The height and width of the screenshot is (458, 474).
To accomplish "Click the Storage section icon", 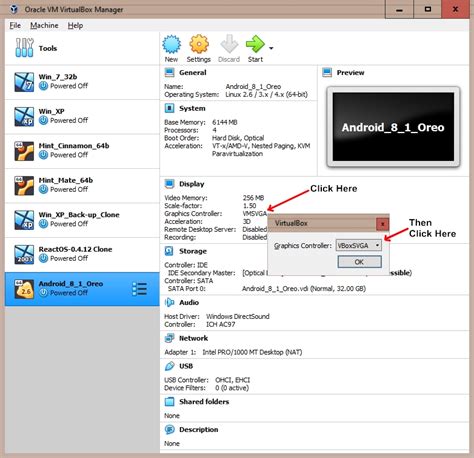I will (169, 251).
